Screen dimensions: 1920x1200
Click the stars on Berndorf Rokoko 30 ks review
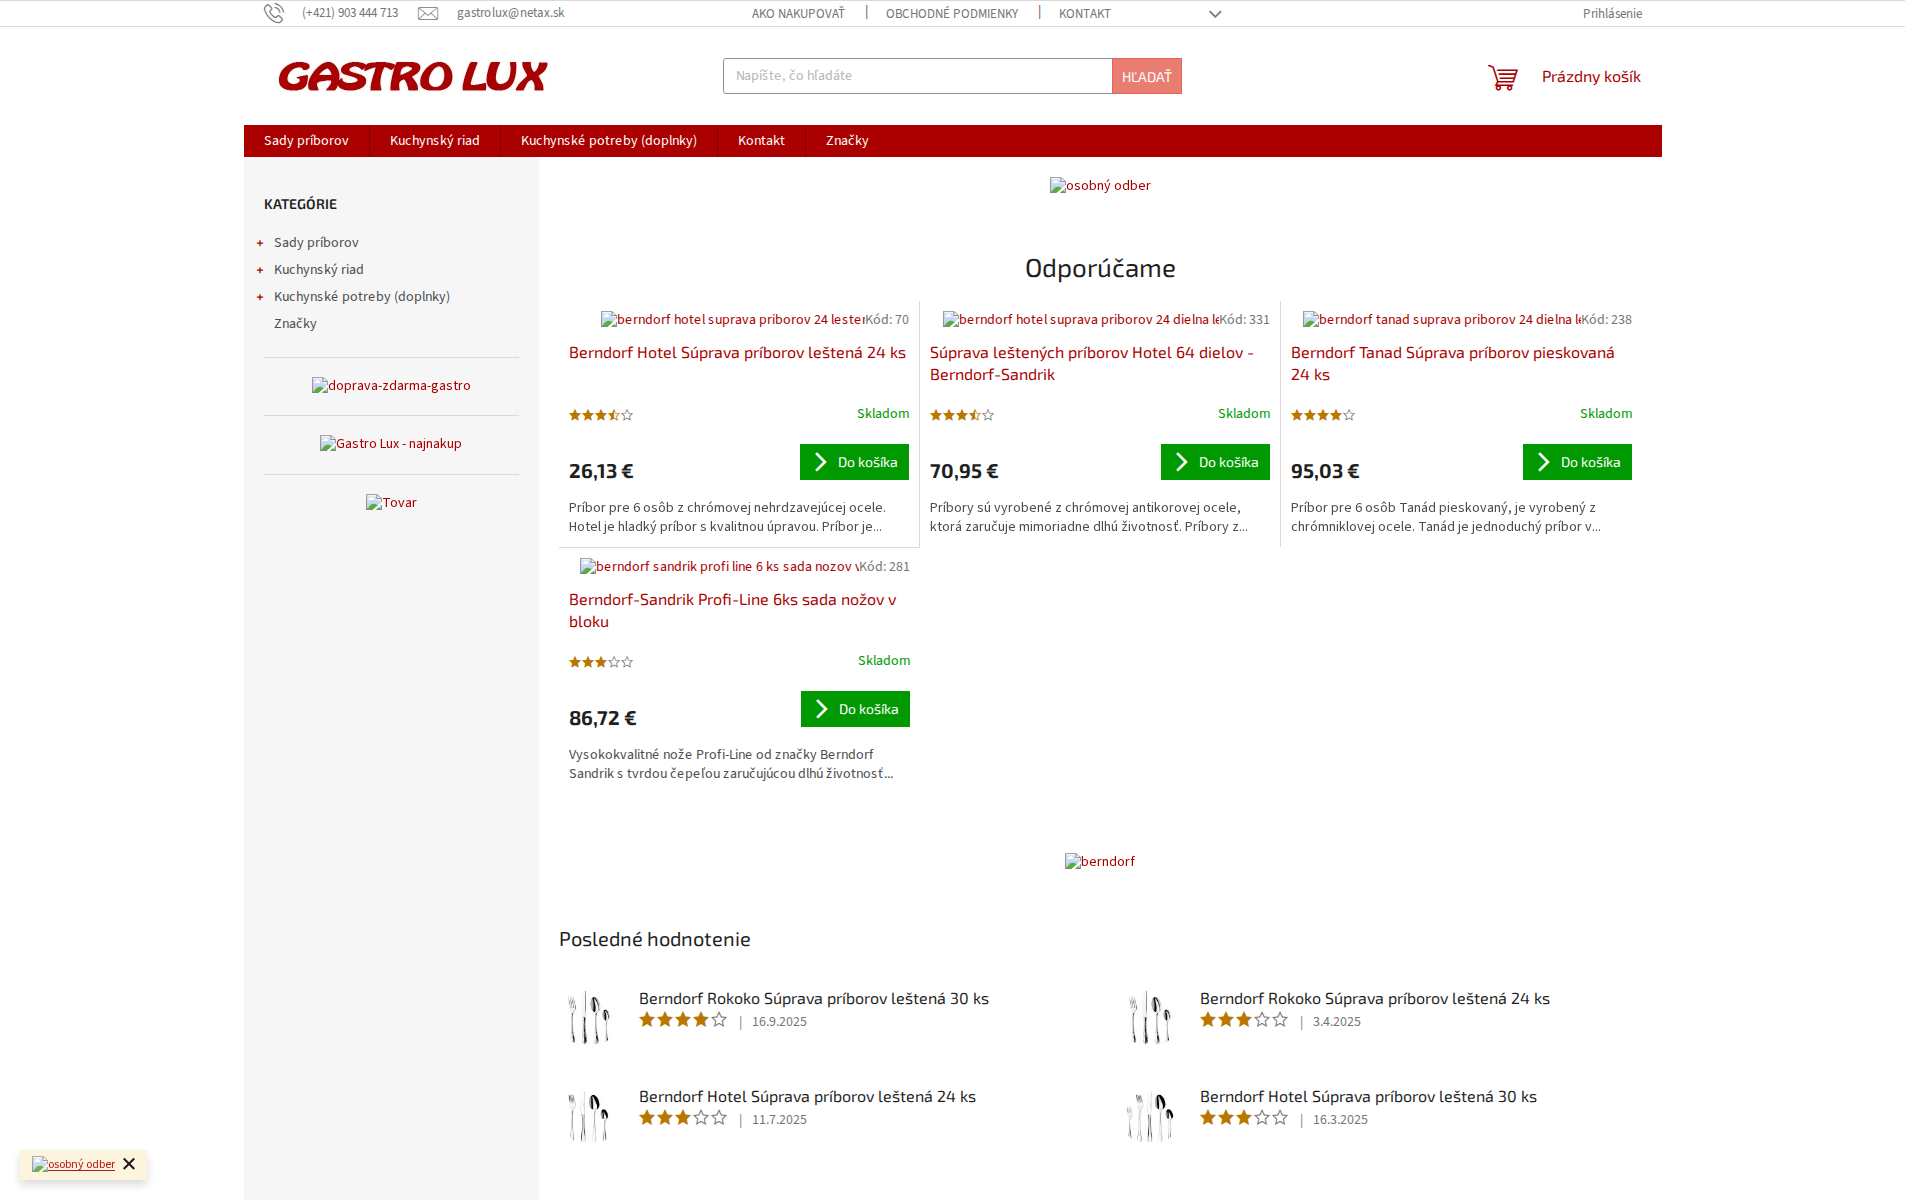683,1020
